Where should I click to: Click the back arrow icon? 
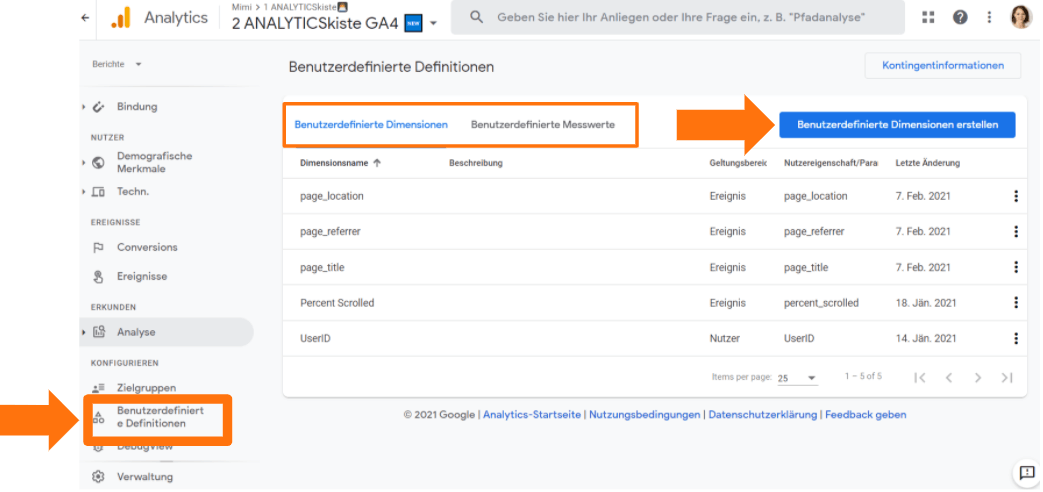(x=84, y=18)
